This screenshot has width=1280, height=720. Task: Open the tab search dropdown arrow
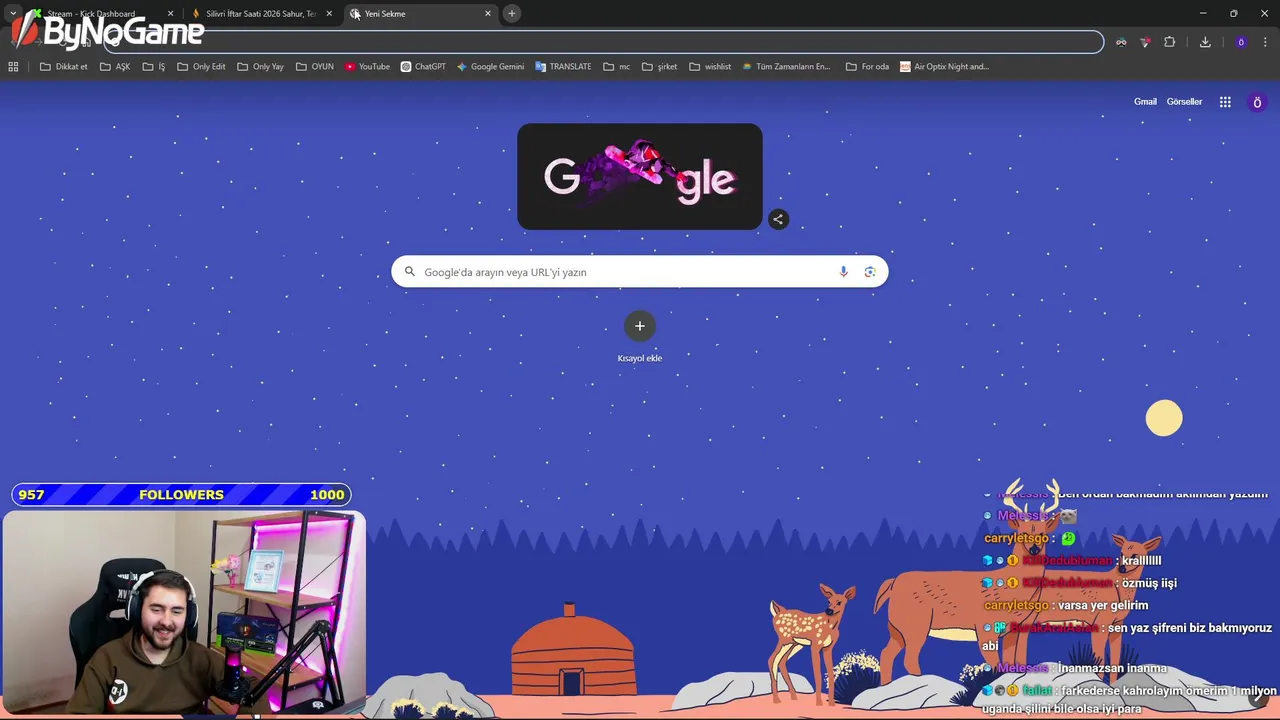13,13
